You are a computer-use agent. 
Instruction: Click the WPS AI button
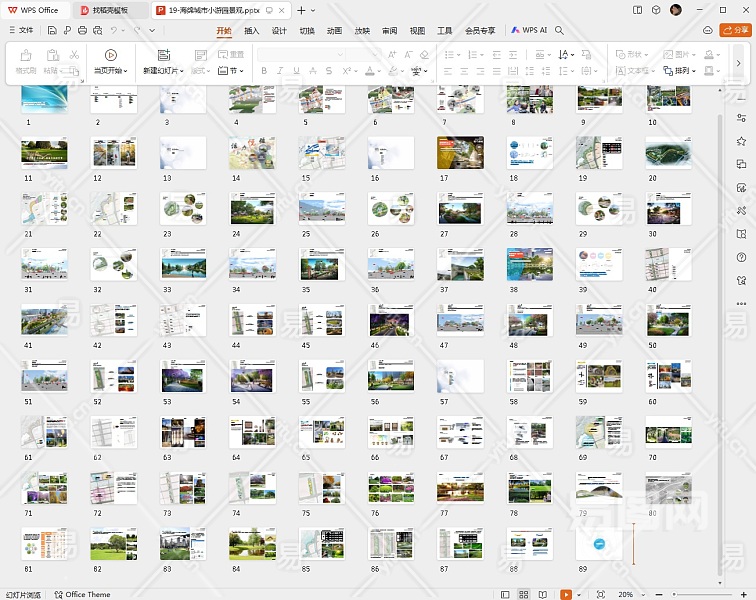pyautogui.click(x=529, y=31)
